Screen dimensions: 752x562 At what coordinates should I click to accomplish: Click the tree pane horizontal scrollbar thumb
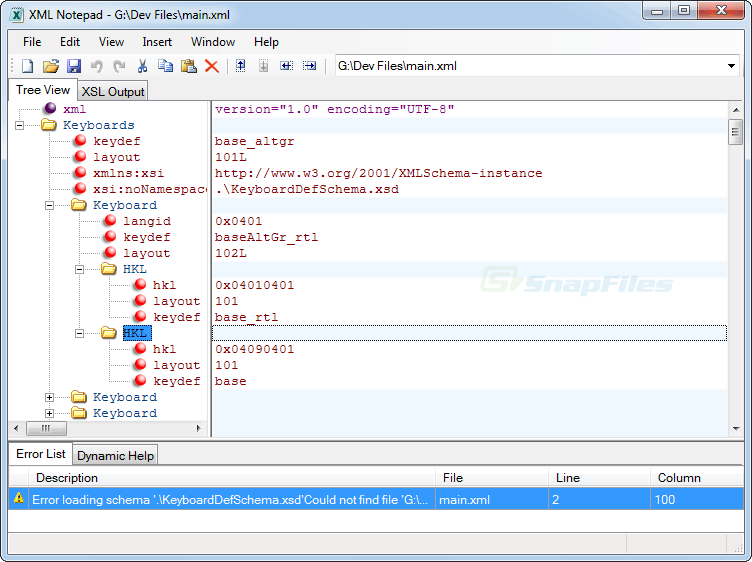tap(46, 428)
